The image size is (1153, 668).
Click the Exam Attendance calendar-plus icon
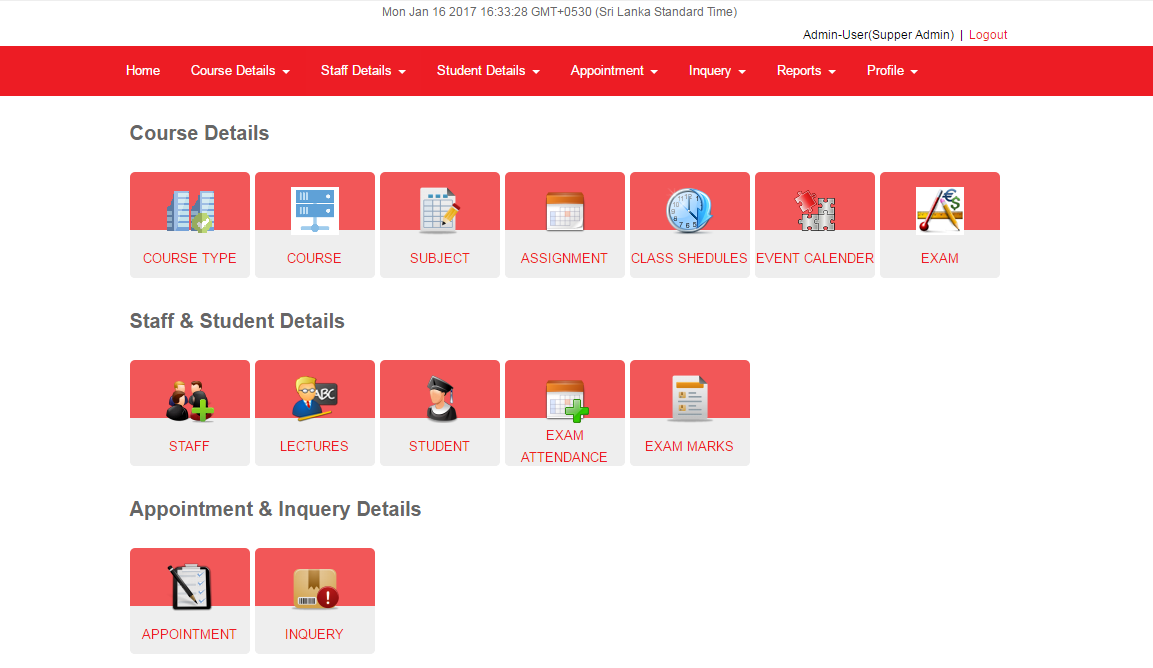[566, 399]
